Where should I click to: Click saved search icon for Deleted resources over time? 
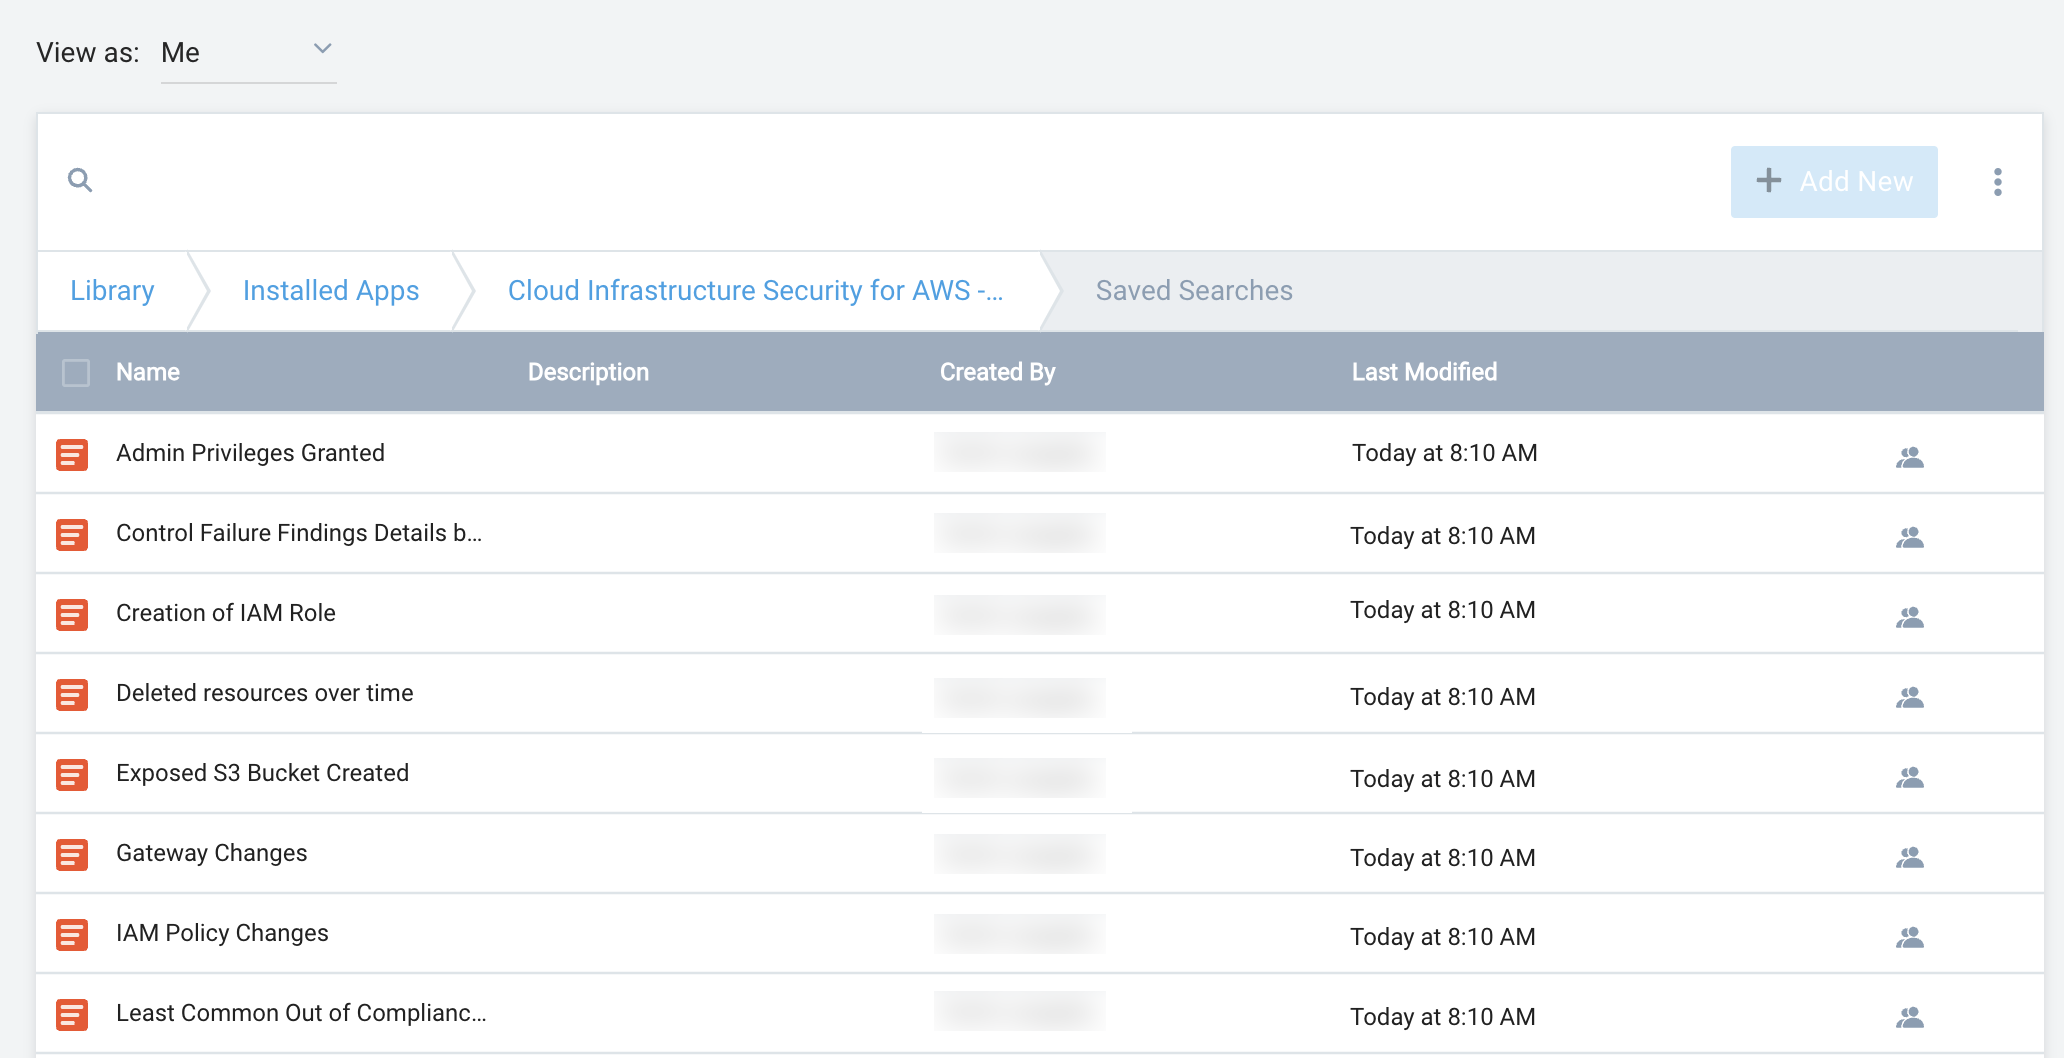pos(72,694)
